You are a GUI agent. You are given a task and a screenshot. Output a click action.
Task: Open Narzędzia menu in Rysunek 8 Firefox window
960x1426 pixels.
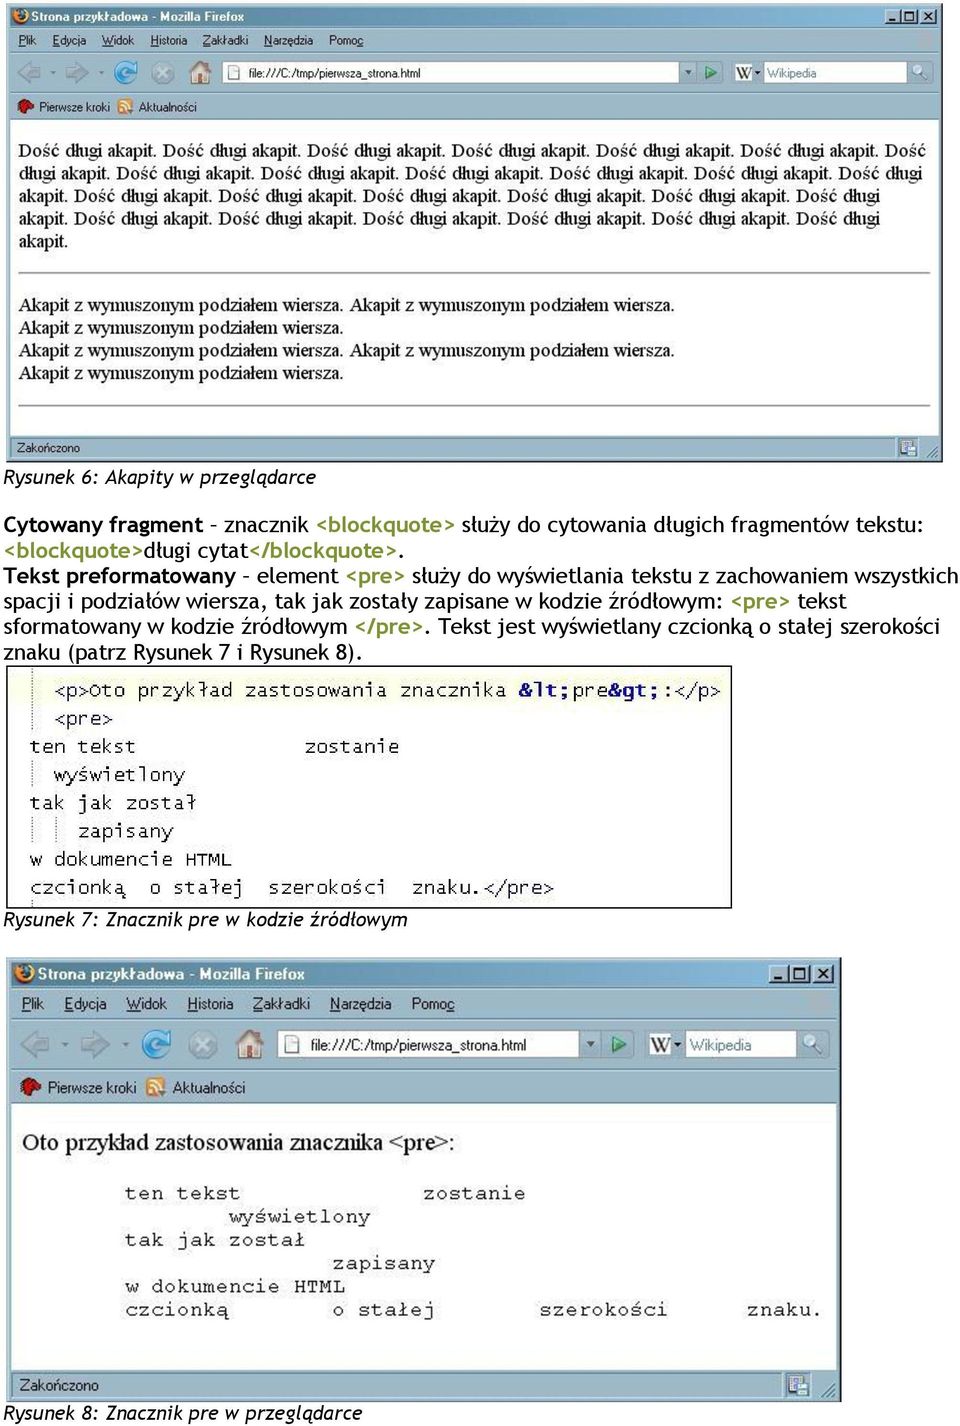360,1004
